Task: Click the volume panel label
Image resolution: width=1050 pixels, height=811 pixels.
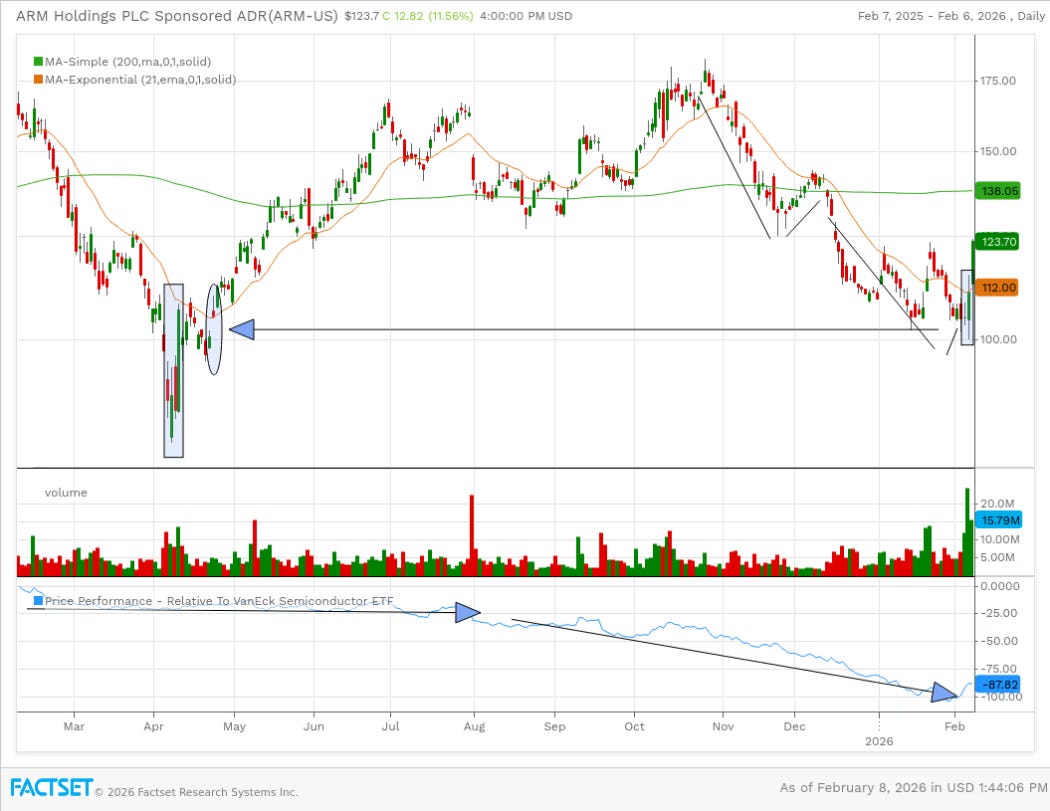Action: (x=66, y=493)
